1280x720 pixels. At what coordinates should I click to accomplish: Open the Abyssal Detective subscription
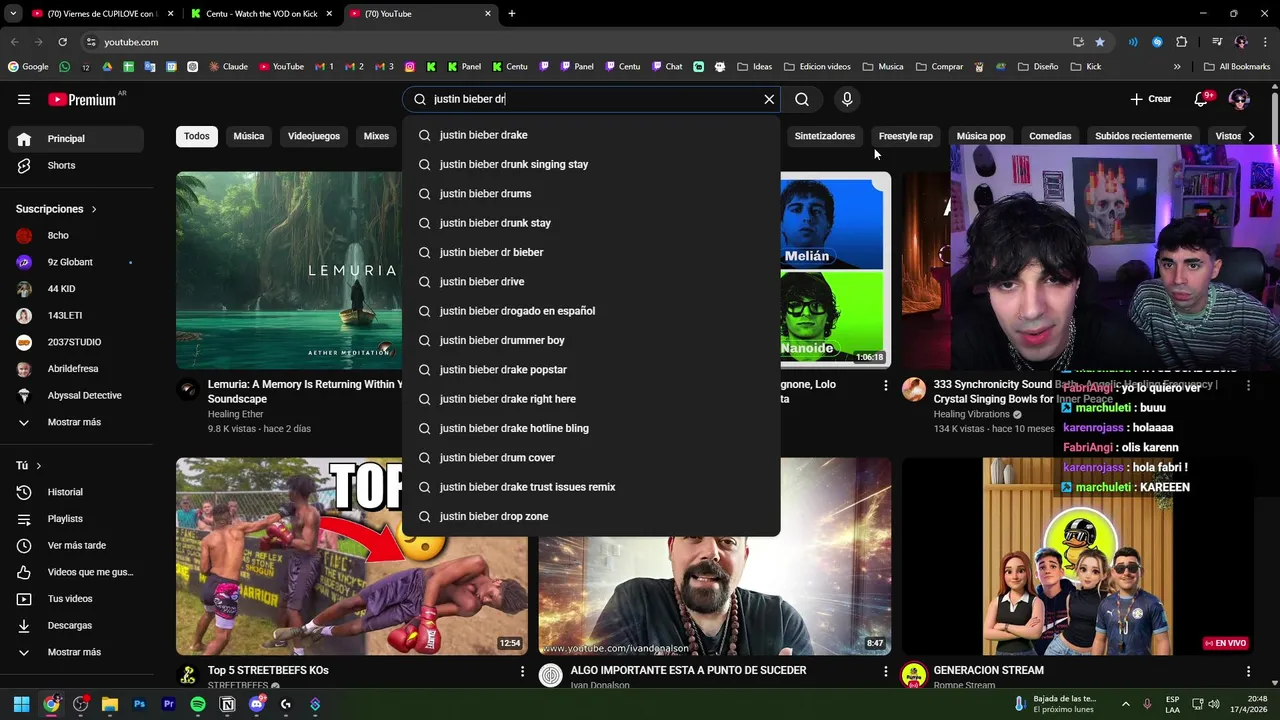[77, 395]
